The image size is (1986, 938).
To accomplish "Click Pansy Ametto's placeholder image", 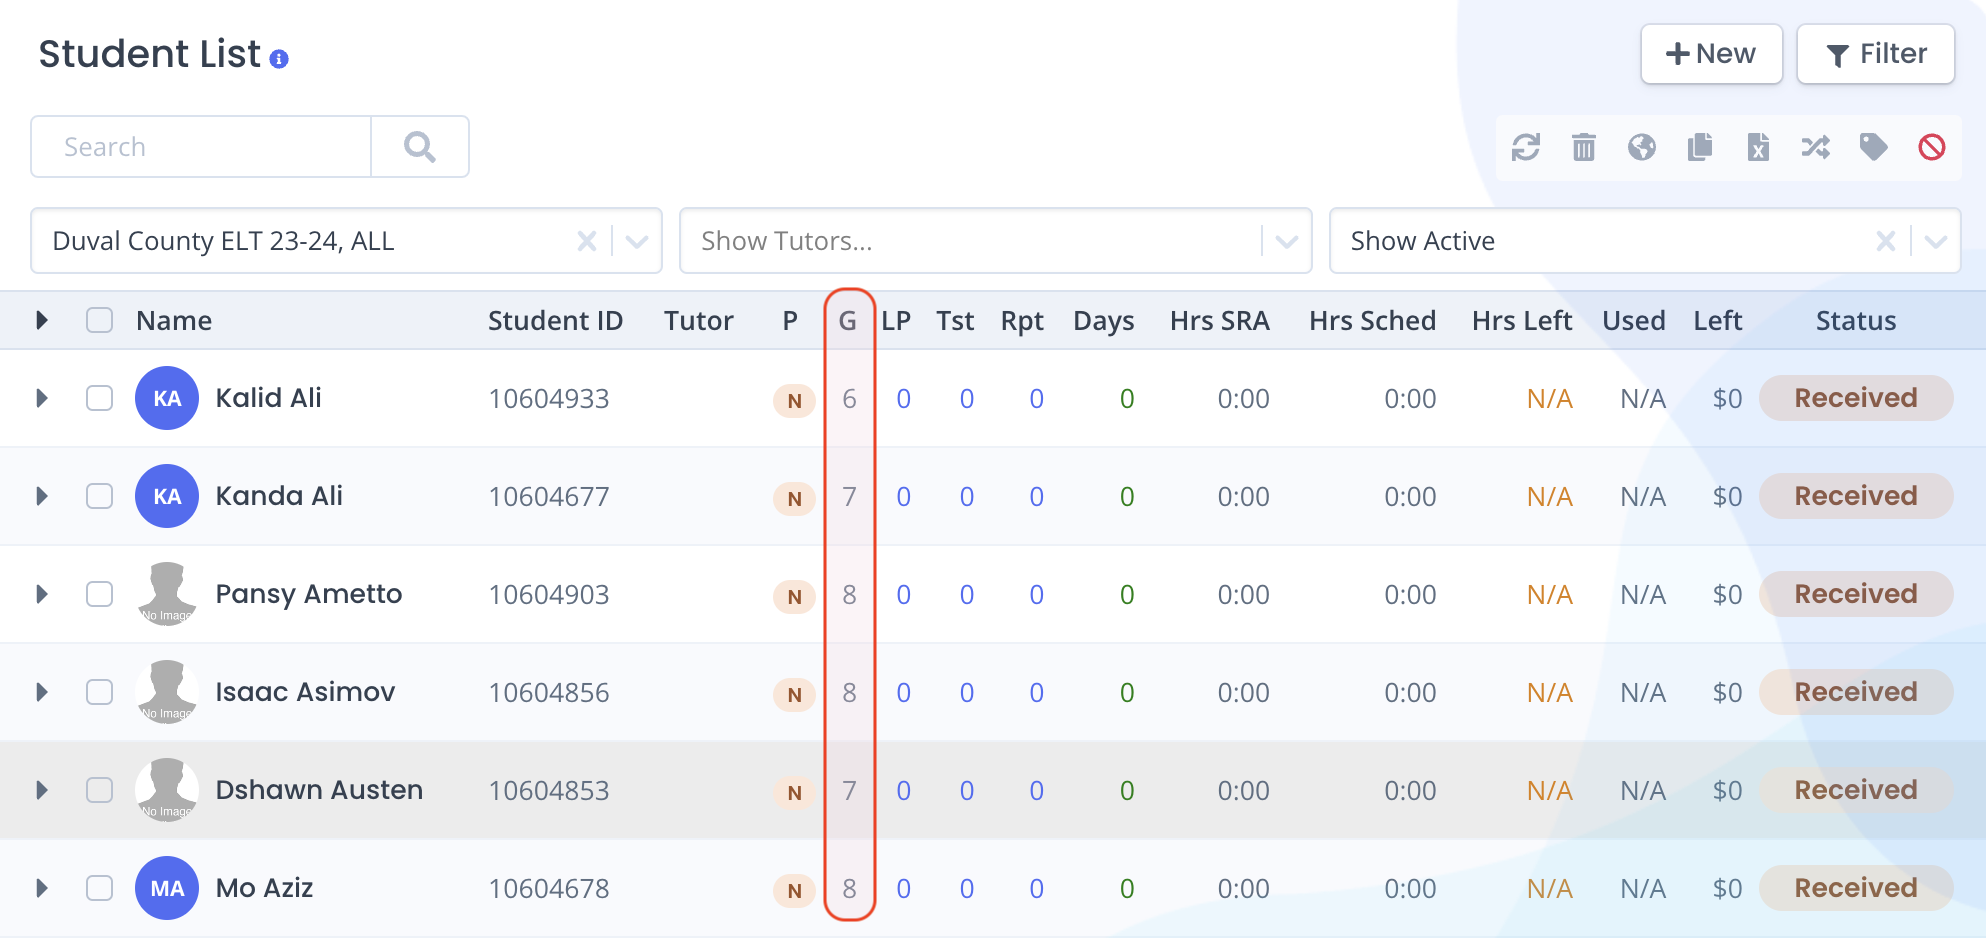I will (167, 594).
